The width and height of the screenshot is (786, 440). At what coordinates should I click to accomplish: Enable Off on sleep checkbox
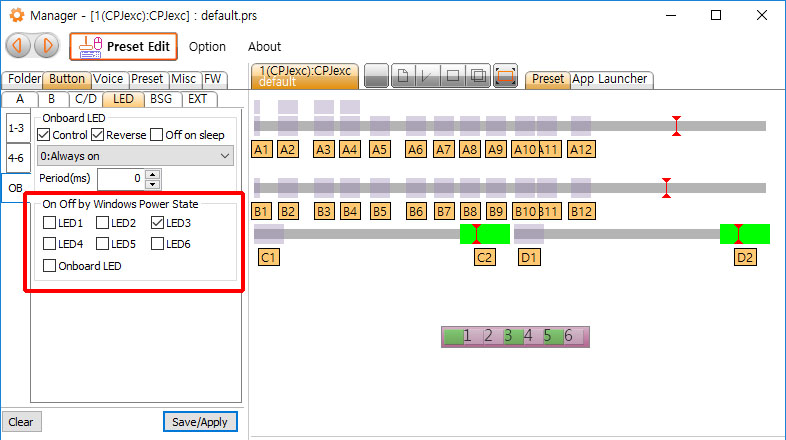[x=157, y=135]
